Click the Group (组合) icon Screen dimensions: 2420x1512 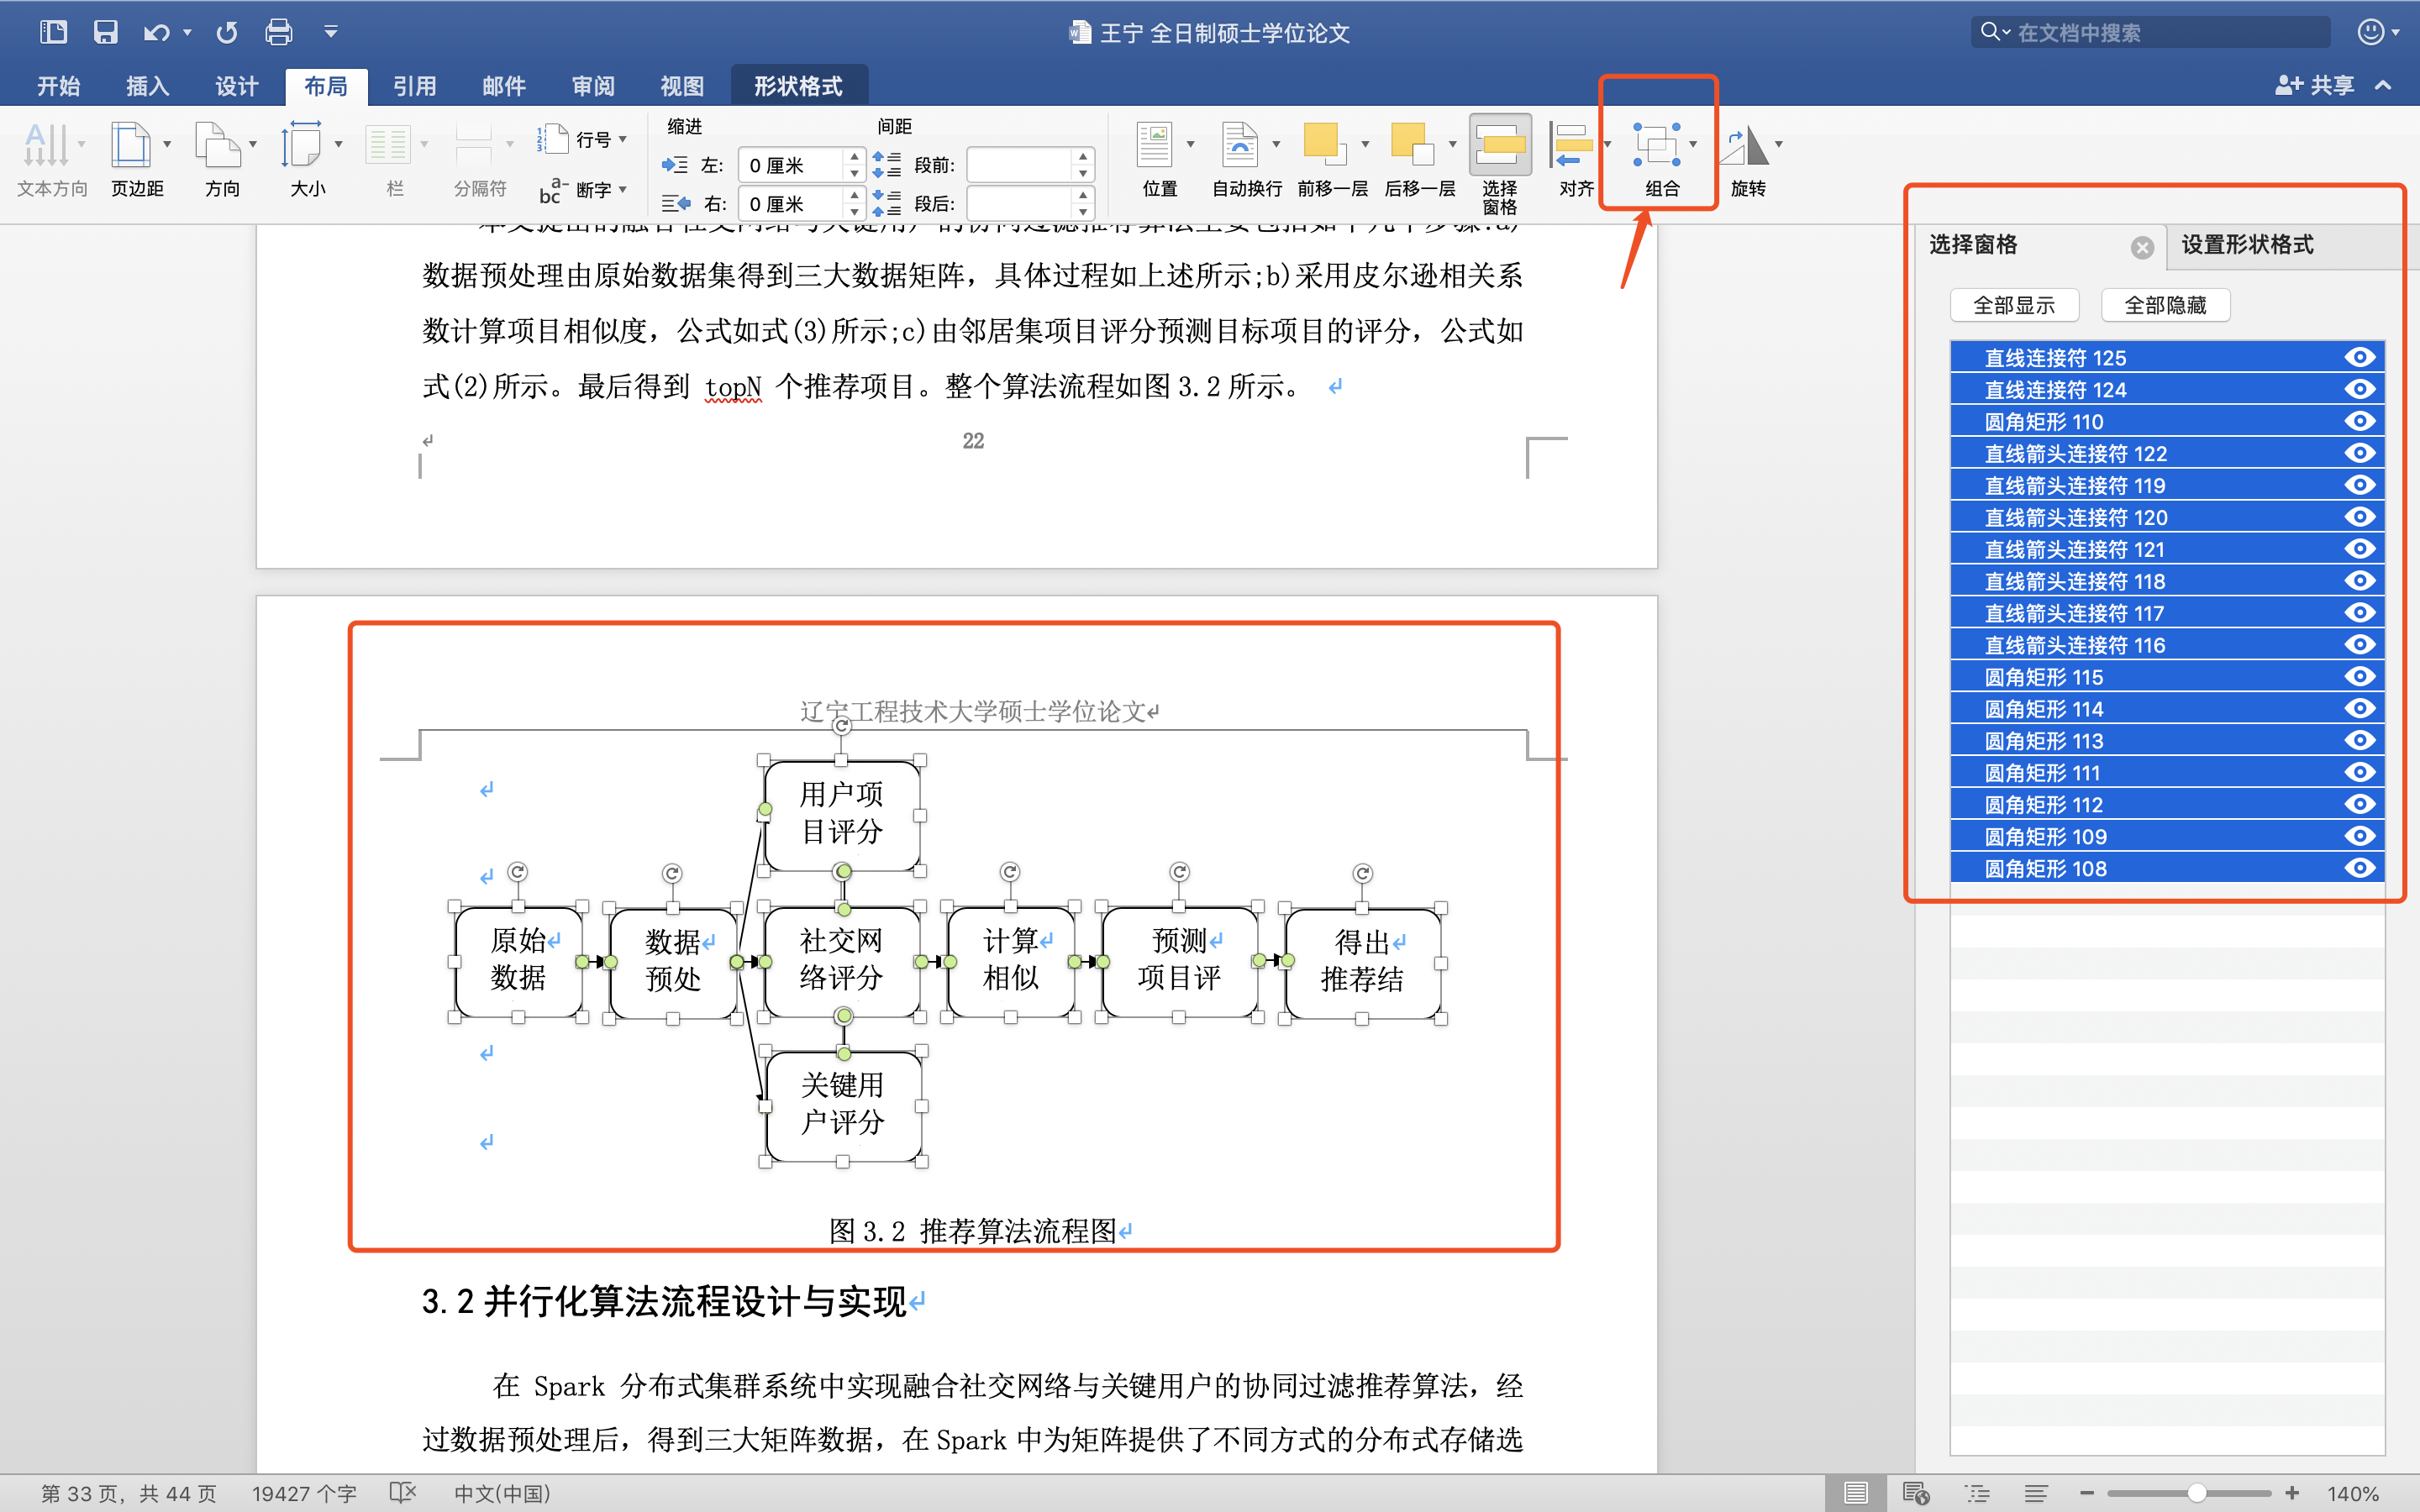pyautogui.click(x=1656, y=145)
